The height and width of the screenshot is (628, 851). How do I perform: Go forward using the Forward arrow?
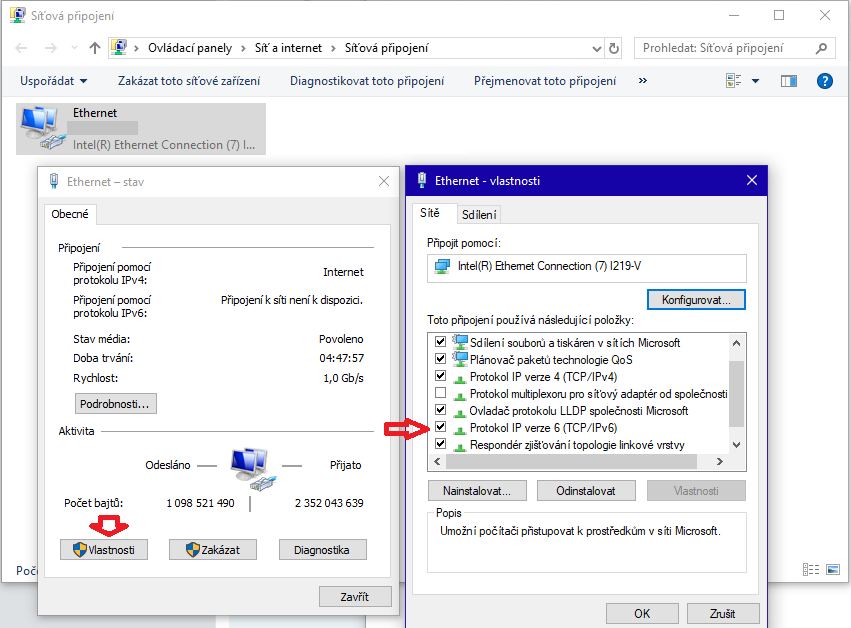tap(50, 48)
